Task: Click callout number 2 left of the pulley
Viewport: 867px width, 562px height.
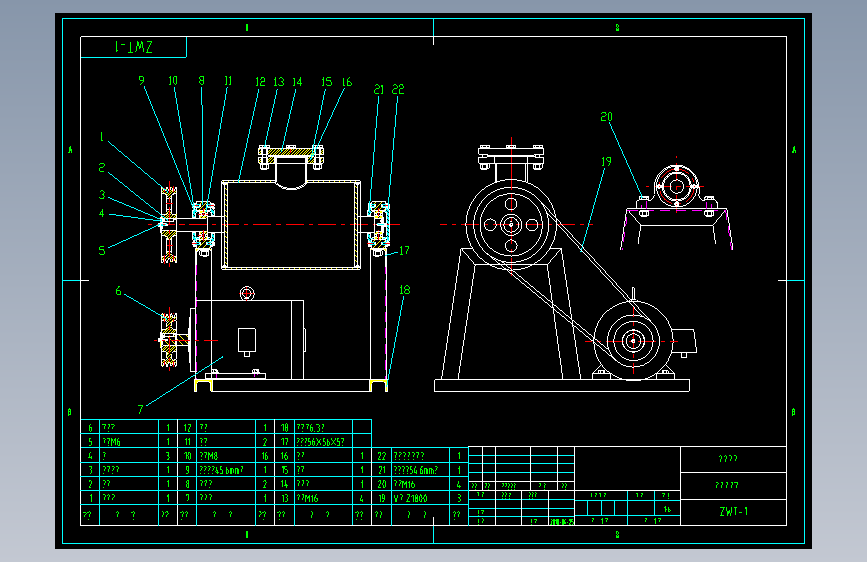Action: (x=102, y=167)
